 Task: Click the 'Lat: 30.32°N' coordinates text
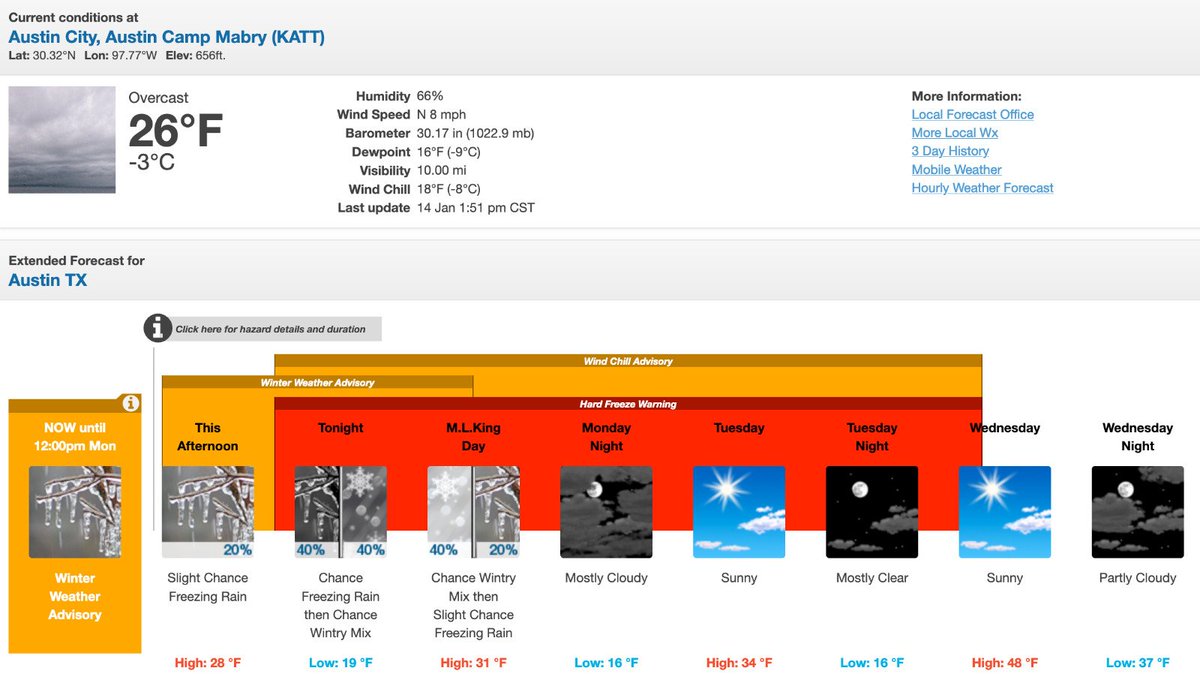coord(42,56)
